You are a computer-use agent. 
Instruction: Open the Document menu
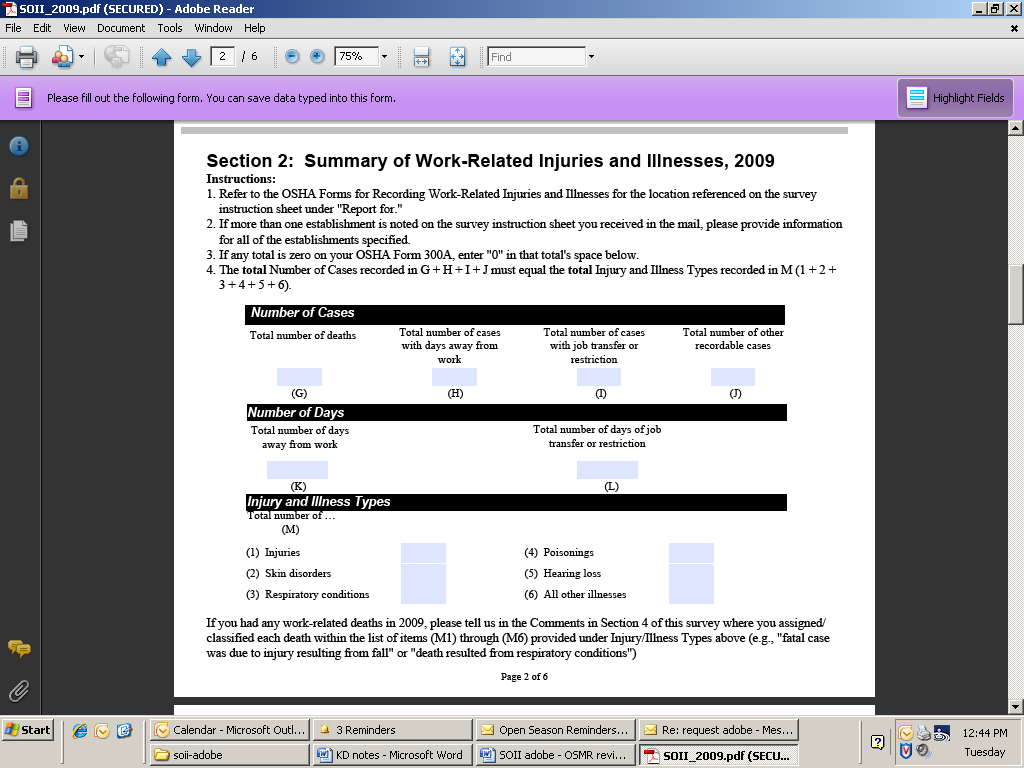point(121,28)
